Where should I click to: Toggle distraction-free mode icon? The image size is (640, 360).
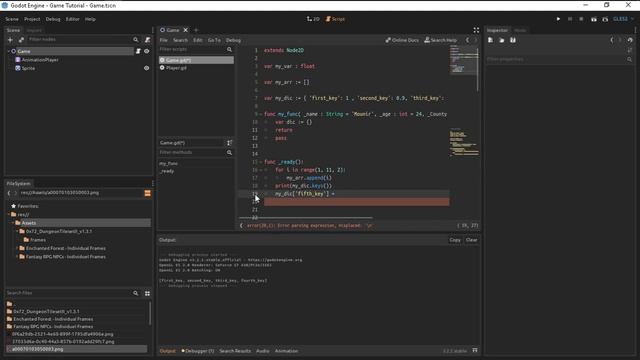tap(476, 30)
